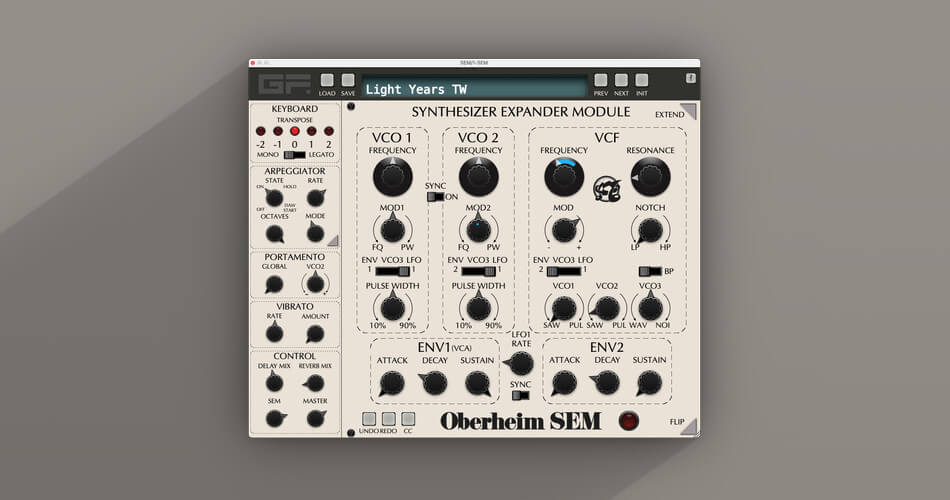Advance to NEXT preset
Screen dimensions: 950x500
621,80
